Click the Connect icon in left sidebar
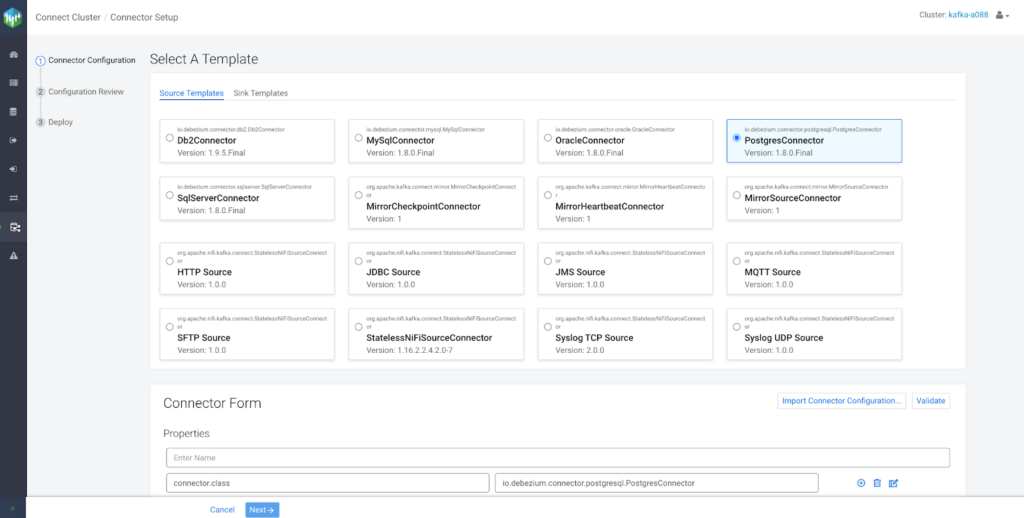The width and height of the screenshot is (1024, 518). click(13, 227)
